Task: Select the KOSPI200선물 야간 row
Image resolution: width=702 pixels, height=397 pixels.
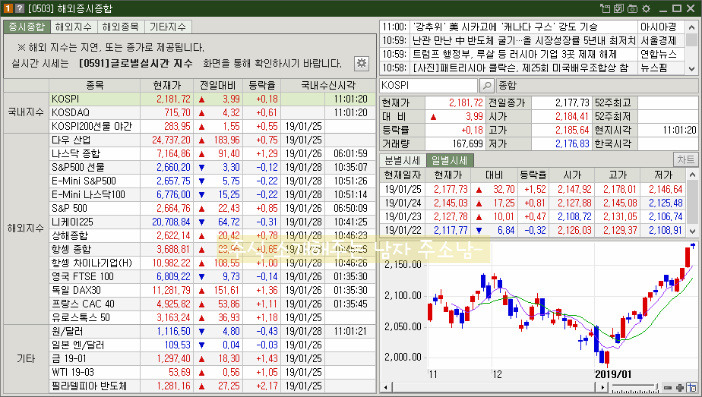Action: pos(212,126)
